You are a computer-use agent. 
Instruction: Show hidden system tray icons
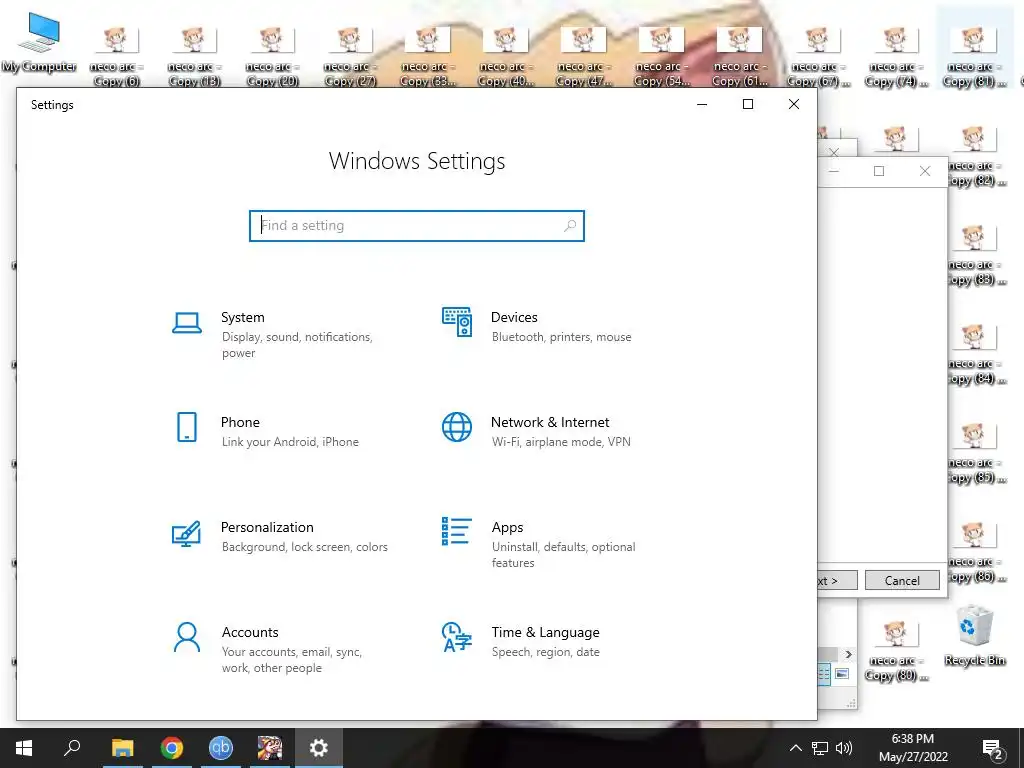pos(795,748)
